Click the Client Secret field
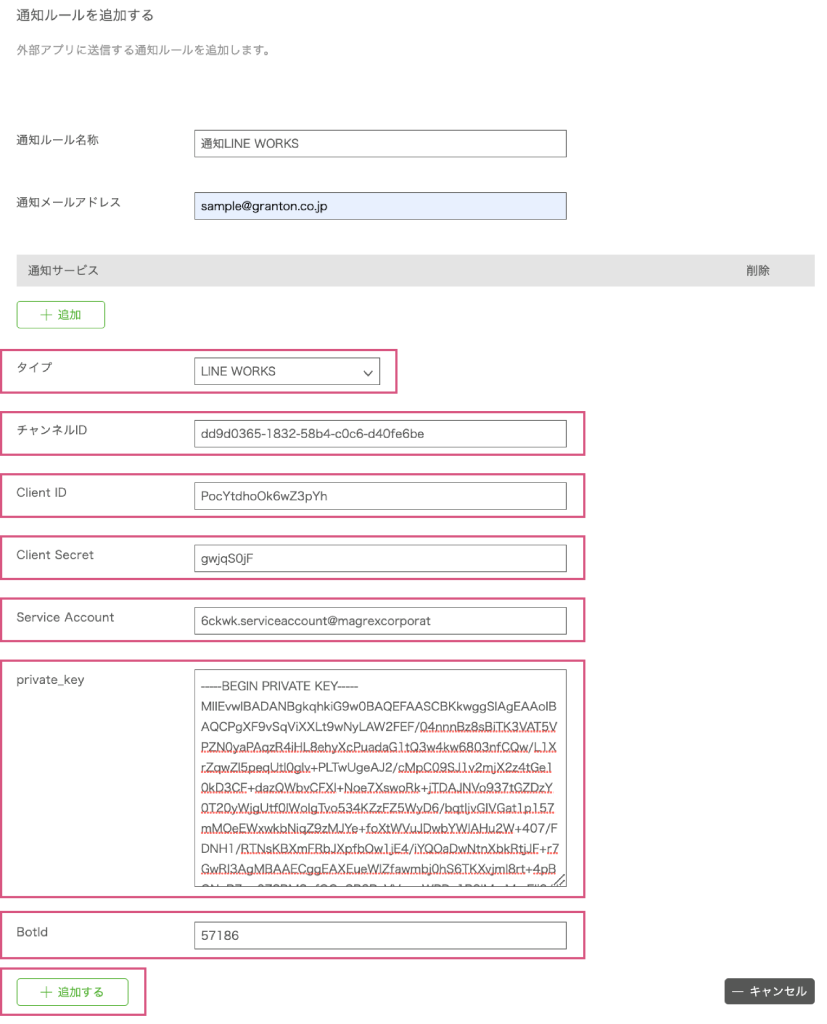827x1024 pixels. pos(380,558)
